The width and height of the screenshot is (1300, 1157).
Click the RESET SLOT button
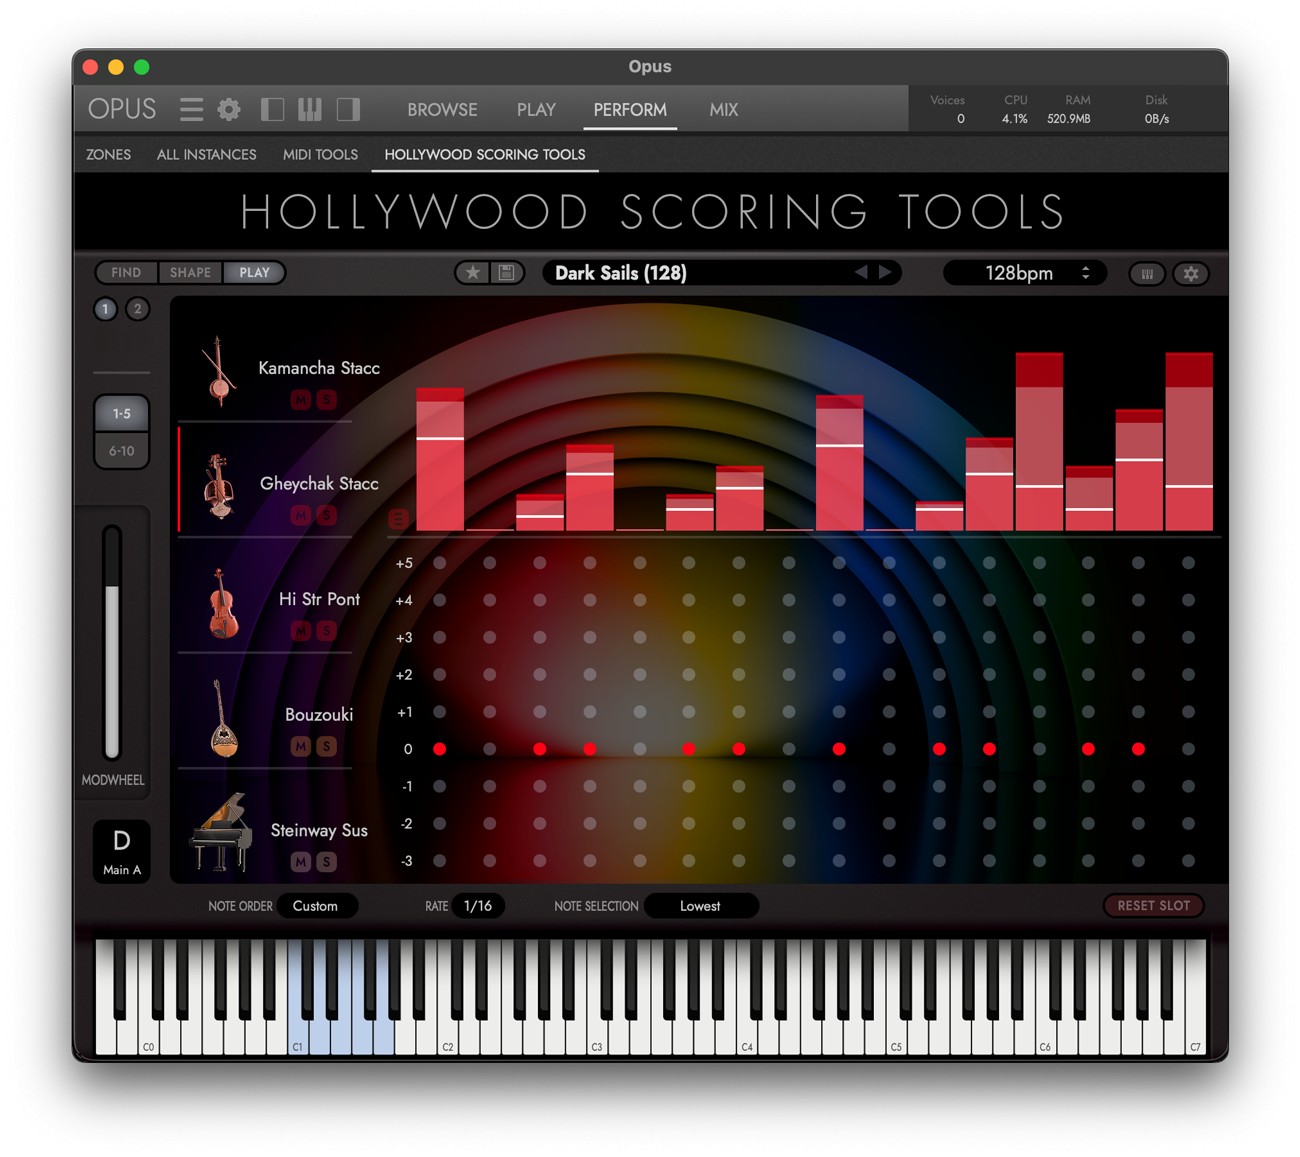[1154, 906]
